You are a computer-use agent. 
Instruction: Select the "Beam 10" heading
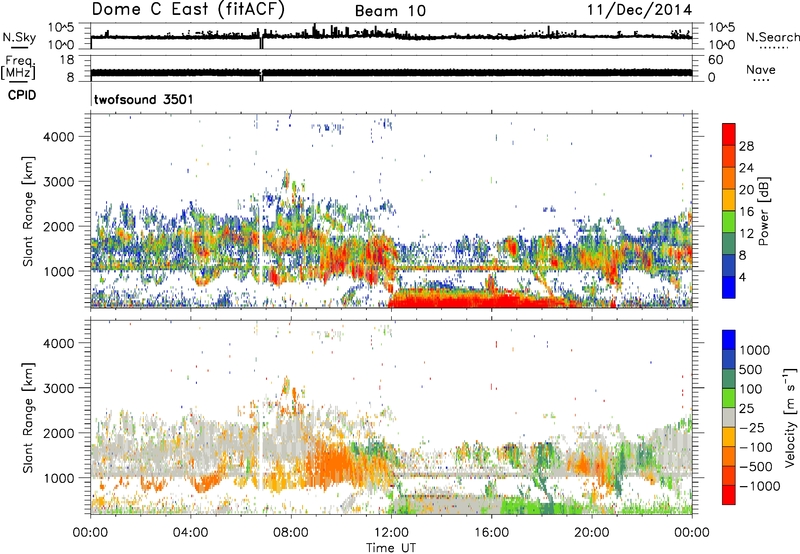390,11
